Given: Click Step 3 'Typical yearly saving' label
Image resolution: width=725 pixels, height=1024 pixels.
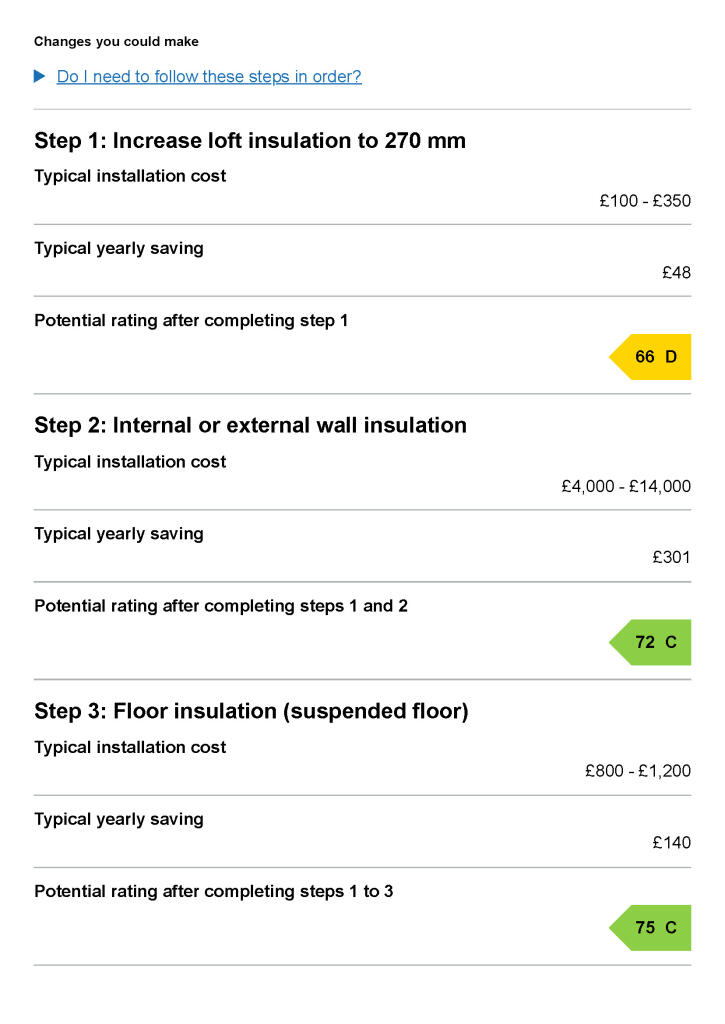Looking at the screenshot, I should (119, 820).
